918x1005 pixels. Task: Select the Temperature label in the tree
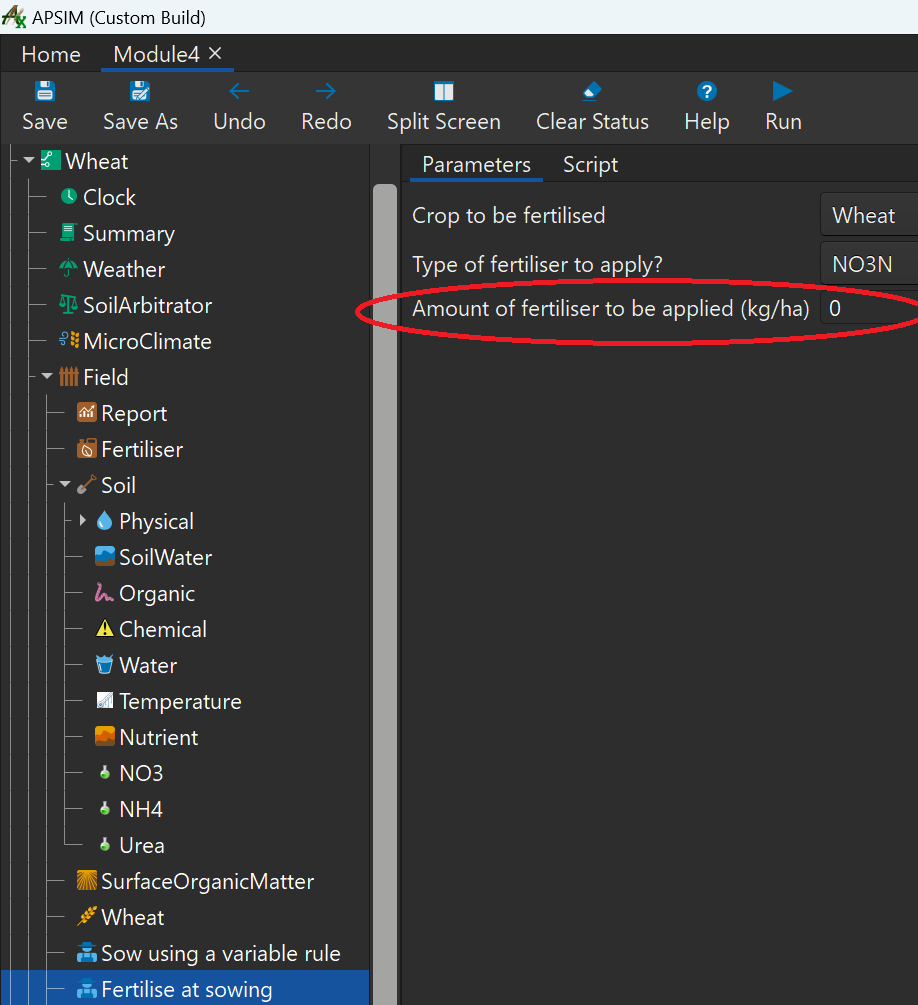click(x=180, y=701)
